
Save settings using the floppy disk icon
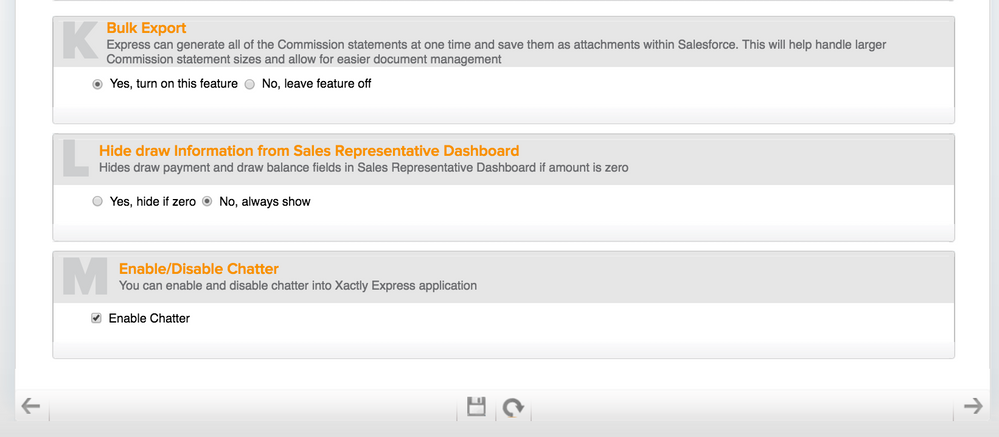pos(476,406)
